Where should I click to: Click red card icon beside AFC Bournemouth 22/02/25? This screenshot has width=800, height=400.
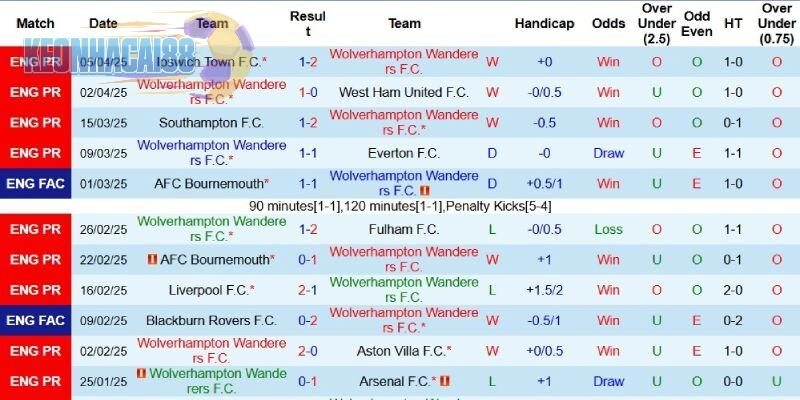pyautogui.click(x=152, y=259)
